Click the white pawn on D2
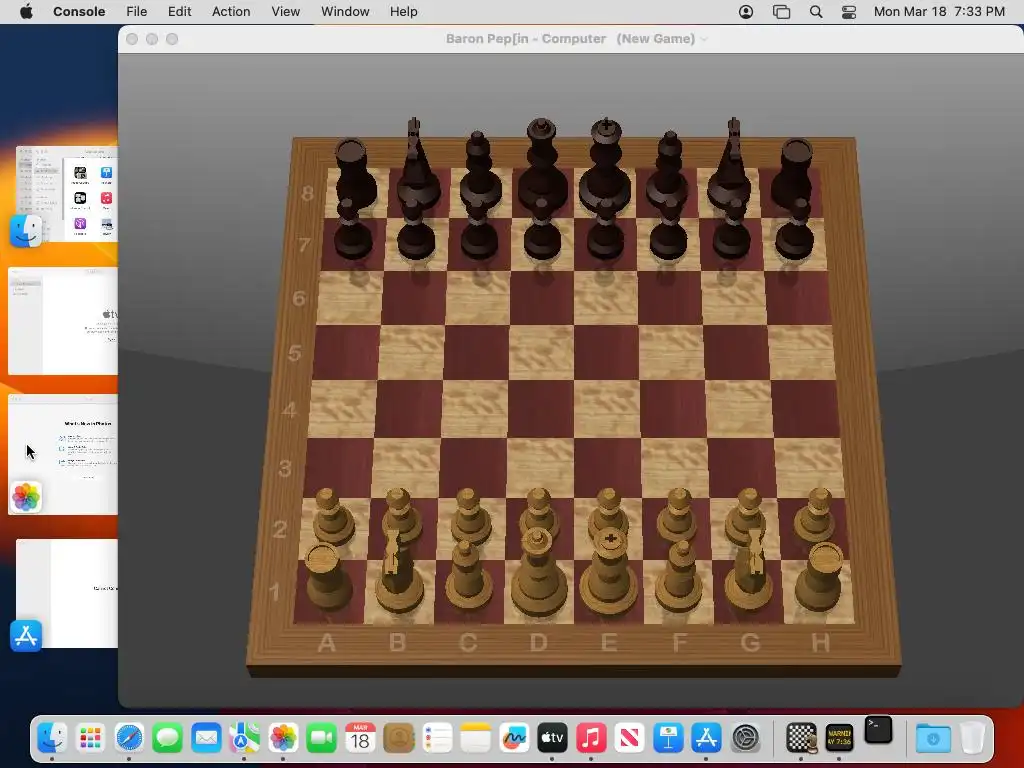1024x768 pixels. pyautogui.click(x=539, y=513)
